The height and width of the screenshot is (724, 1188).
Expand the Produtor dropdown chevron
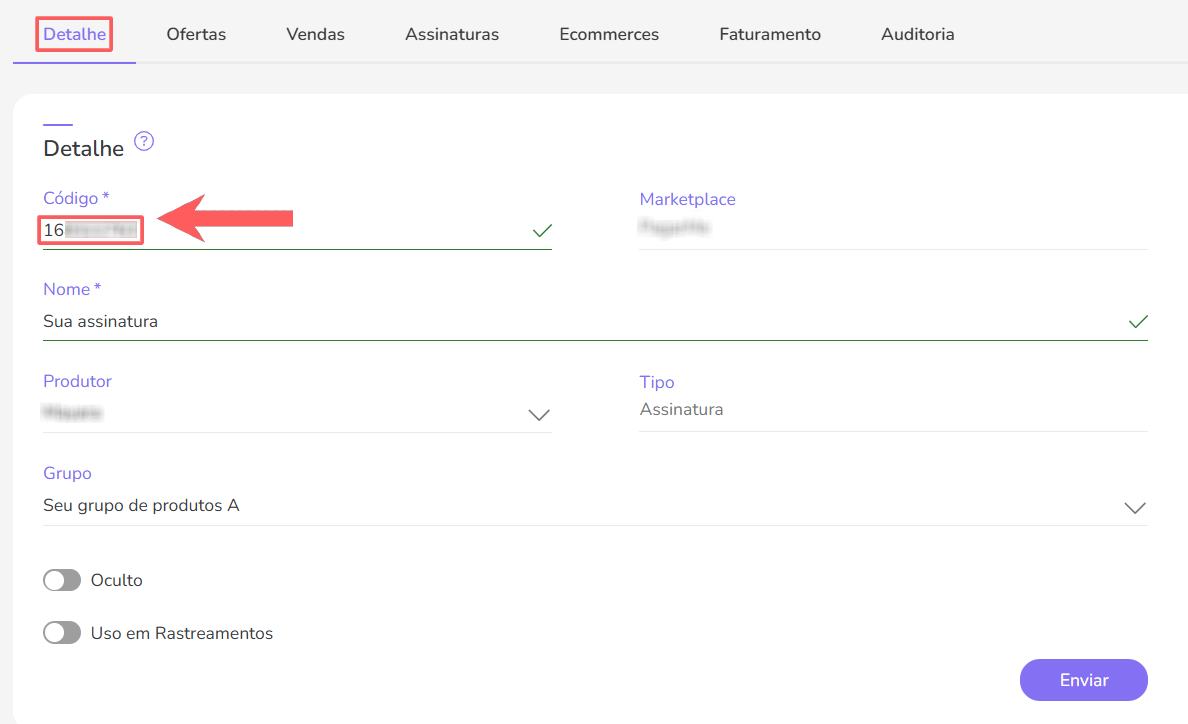click(539, 415)
